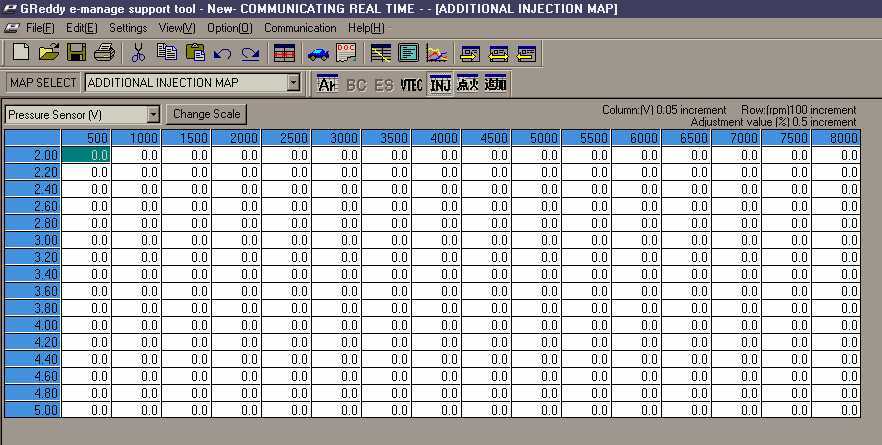
Task: Open the Edit menu
Action: [x=82, y=28]
